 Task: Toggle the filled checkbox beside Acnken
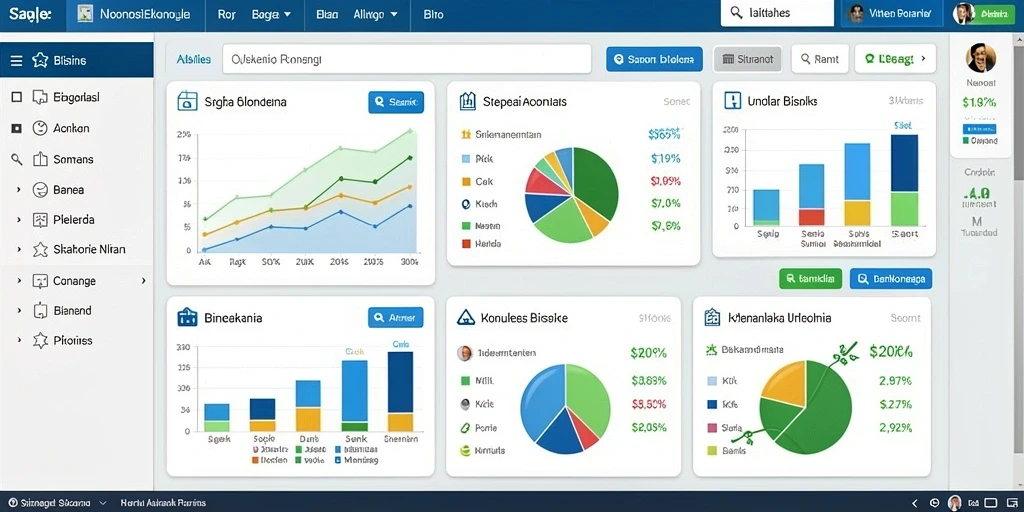[17, 129]
